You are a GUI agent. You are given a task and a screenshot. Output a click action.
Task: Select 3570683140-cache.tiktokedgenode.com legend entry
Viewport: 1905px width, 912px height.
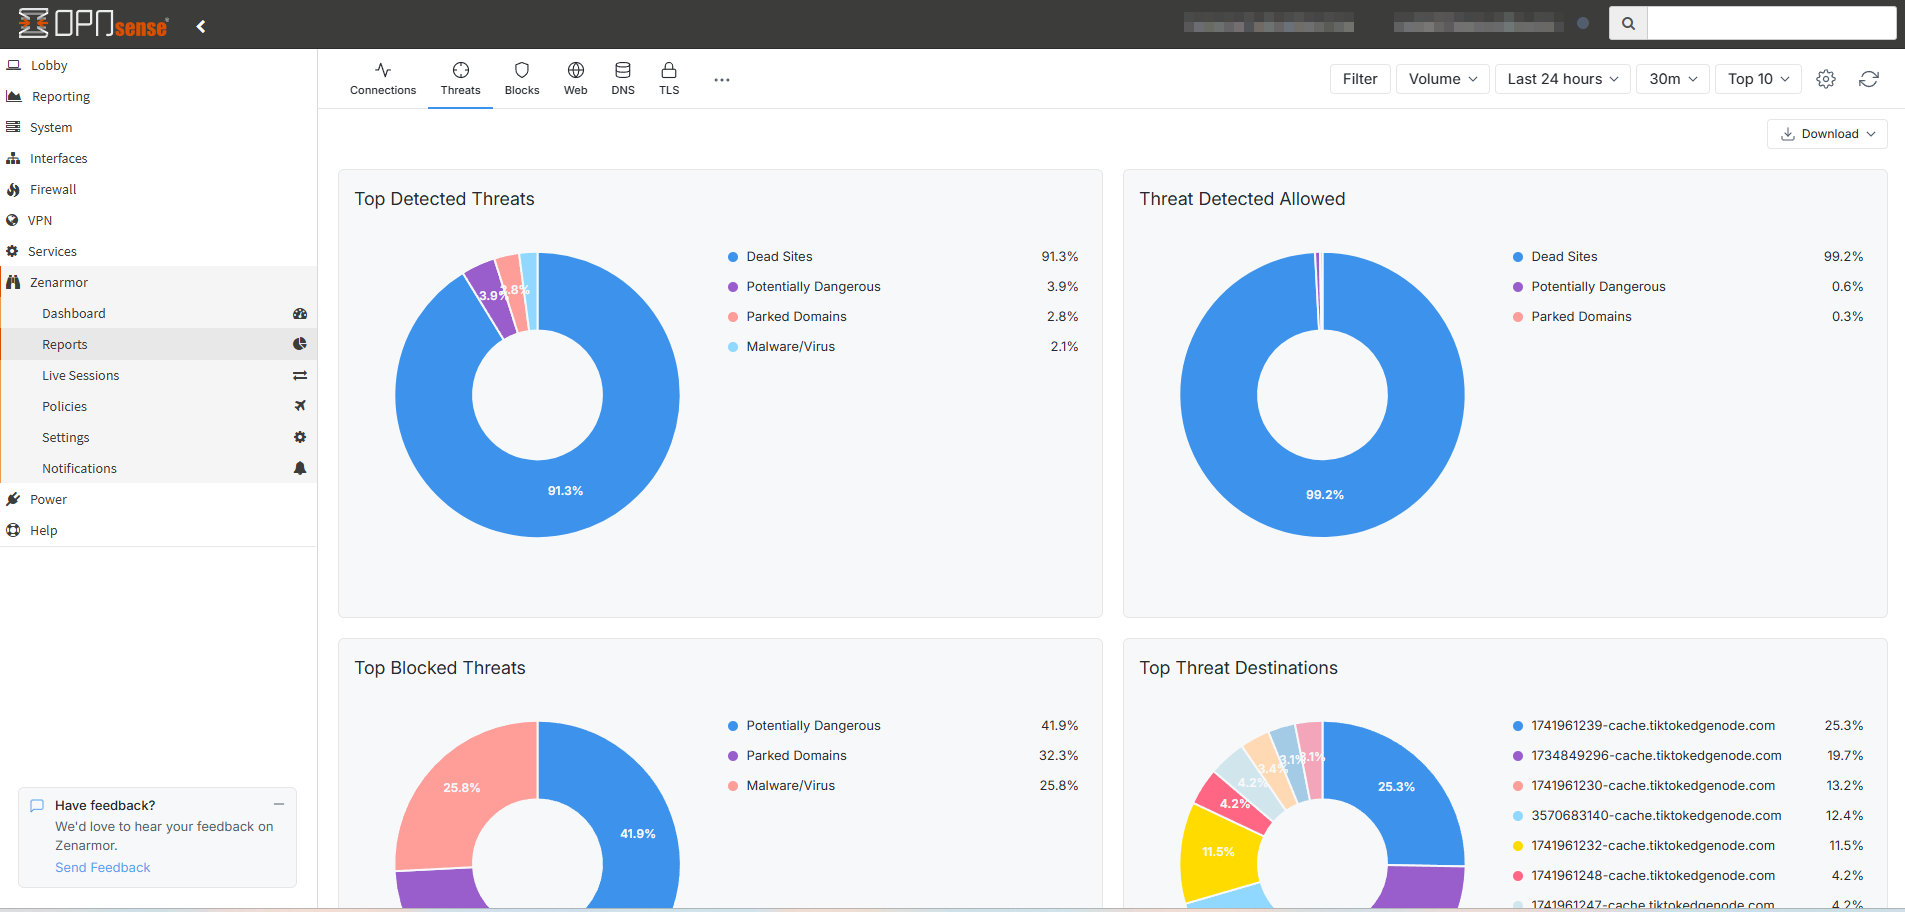pos(1656,816)
